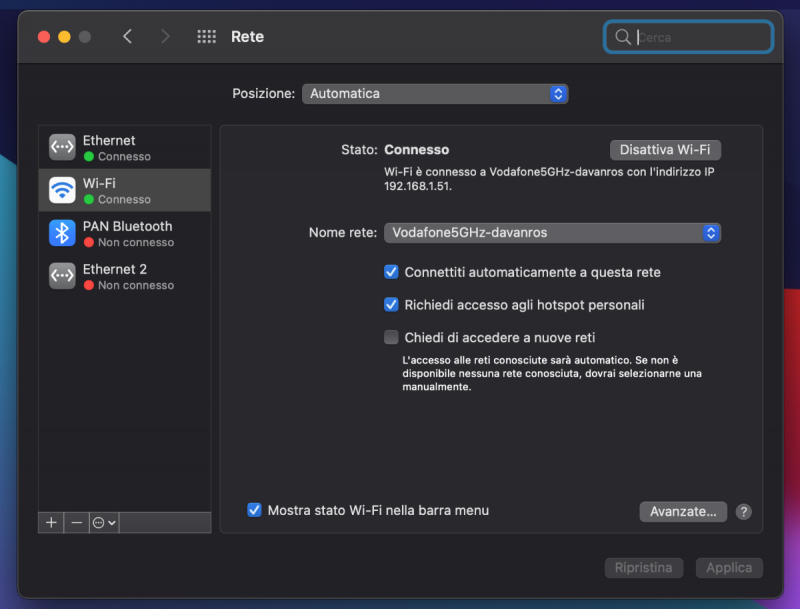The height and width of the screenshot is (609, 800).
Task: Click the Disattiva Wi-Fi button
Action: click(665, 150)
